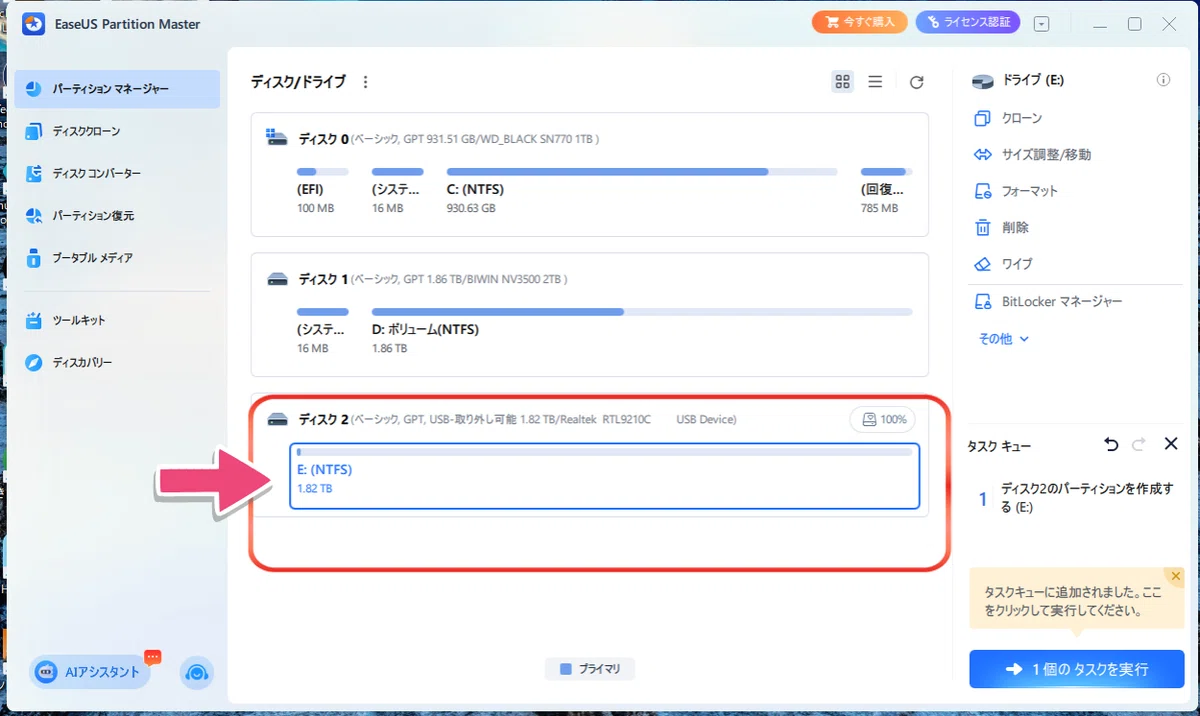
Task: Click the orange Buy Now button
Action: point(860,22)
